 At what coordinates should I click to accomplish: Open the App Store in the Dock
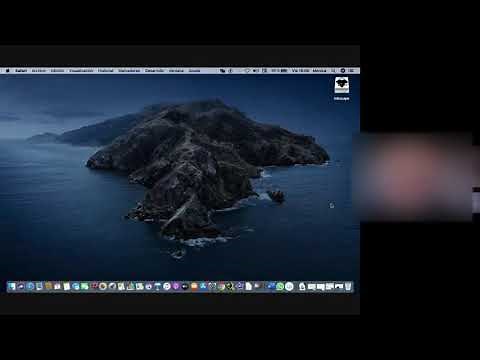point(203,286)
